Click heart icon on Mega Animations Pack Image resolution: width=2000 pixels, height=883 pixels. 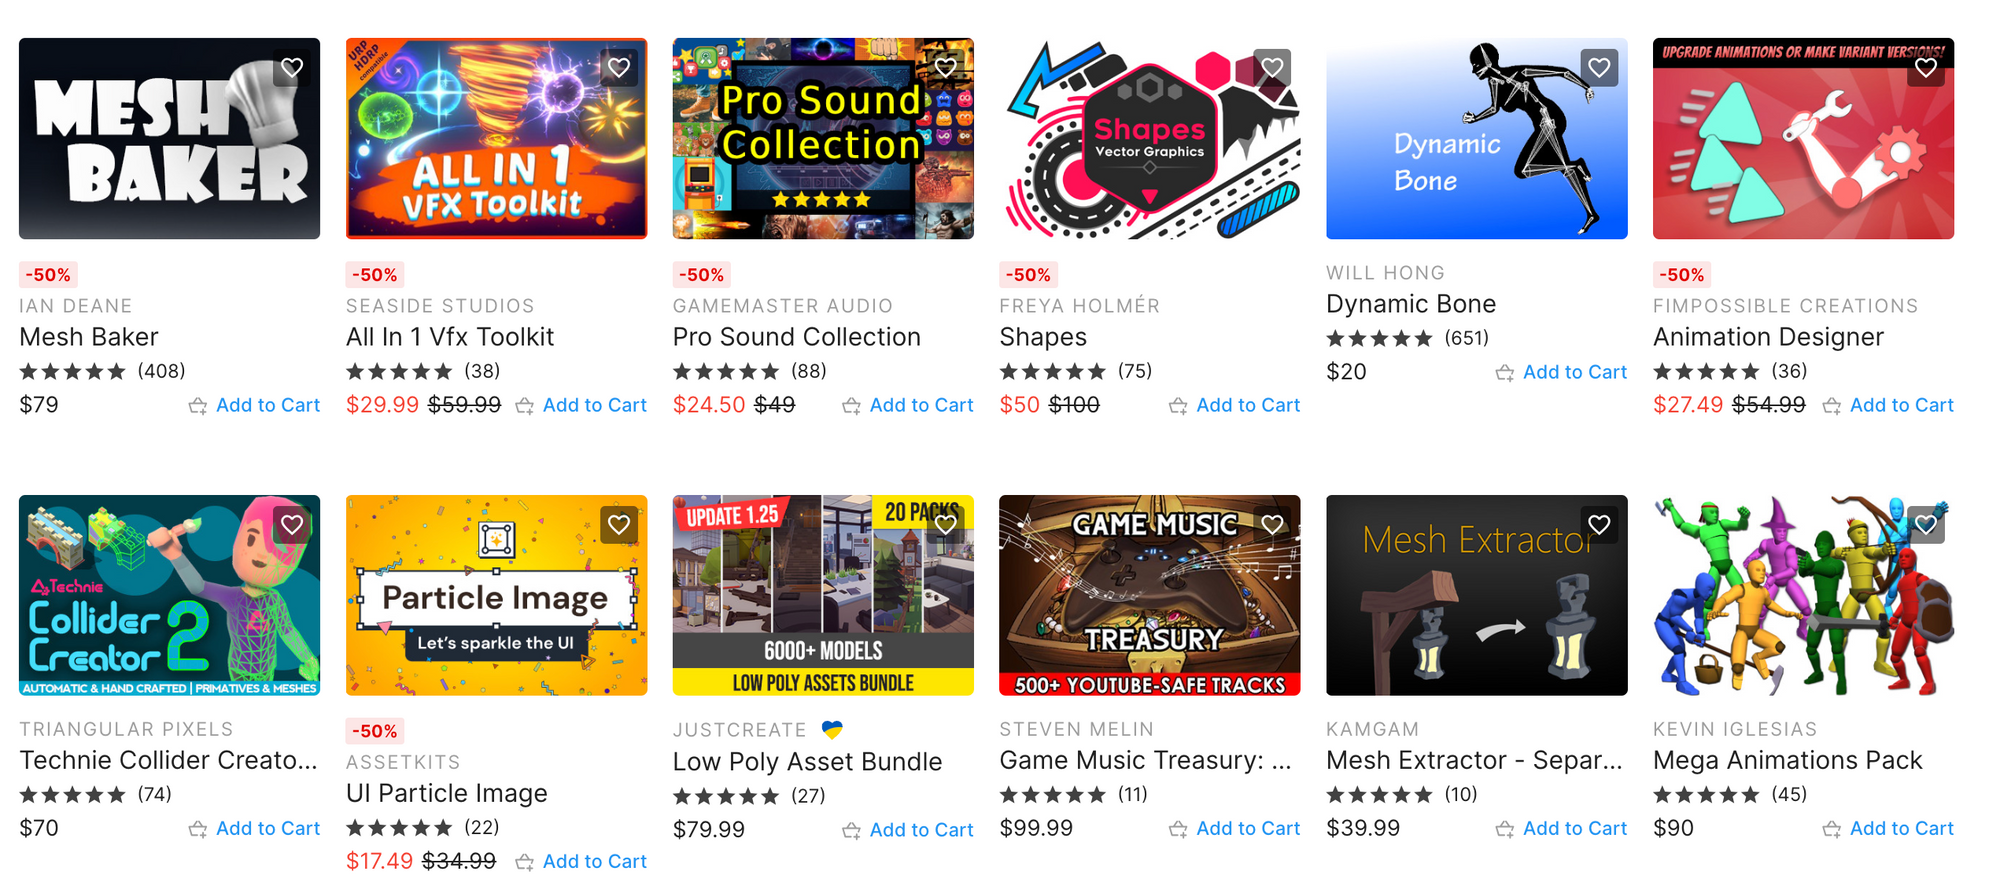click(1926, 525)
